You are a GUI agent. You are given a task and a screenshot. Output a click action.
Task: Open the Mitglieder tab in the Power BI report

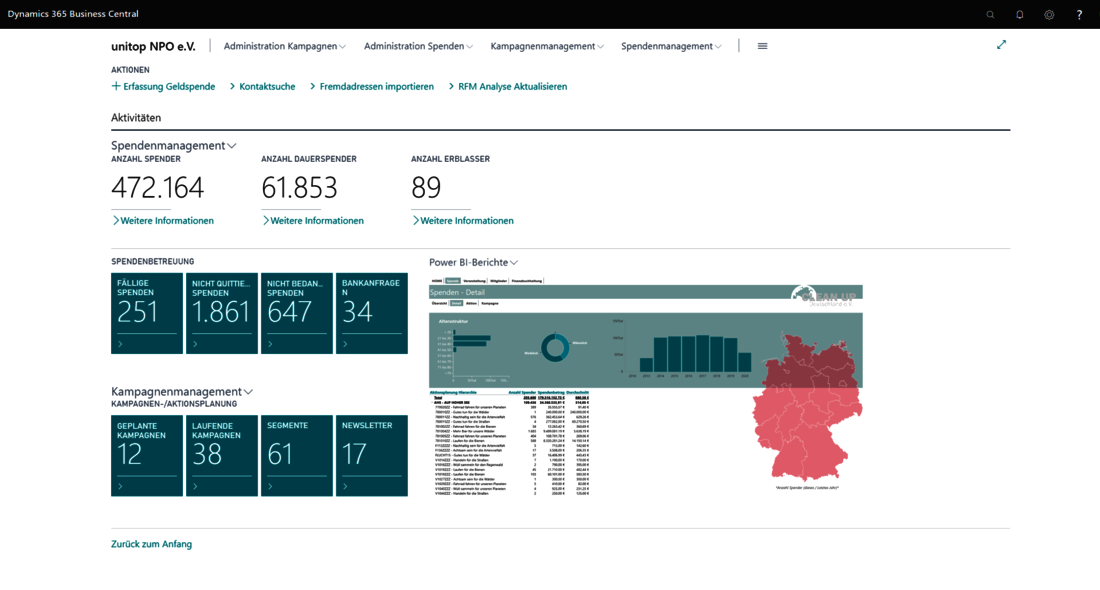pyautogui.click(x=498, y=281)
